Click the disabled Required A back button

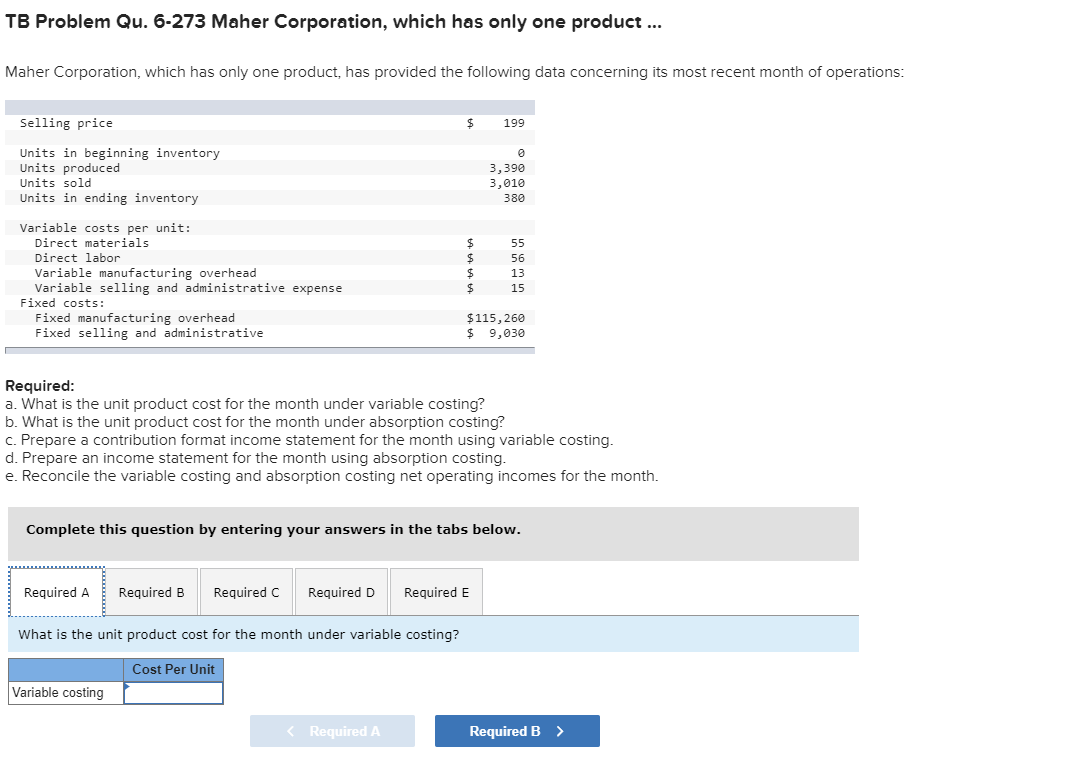(332, 730)
